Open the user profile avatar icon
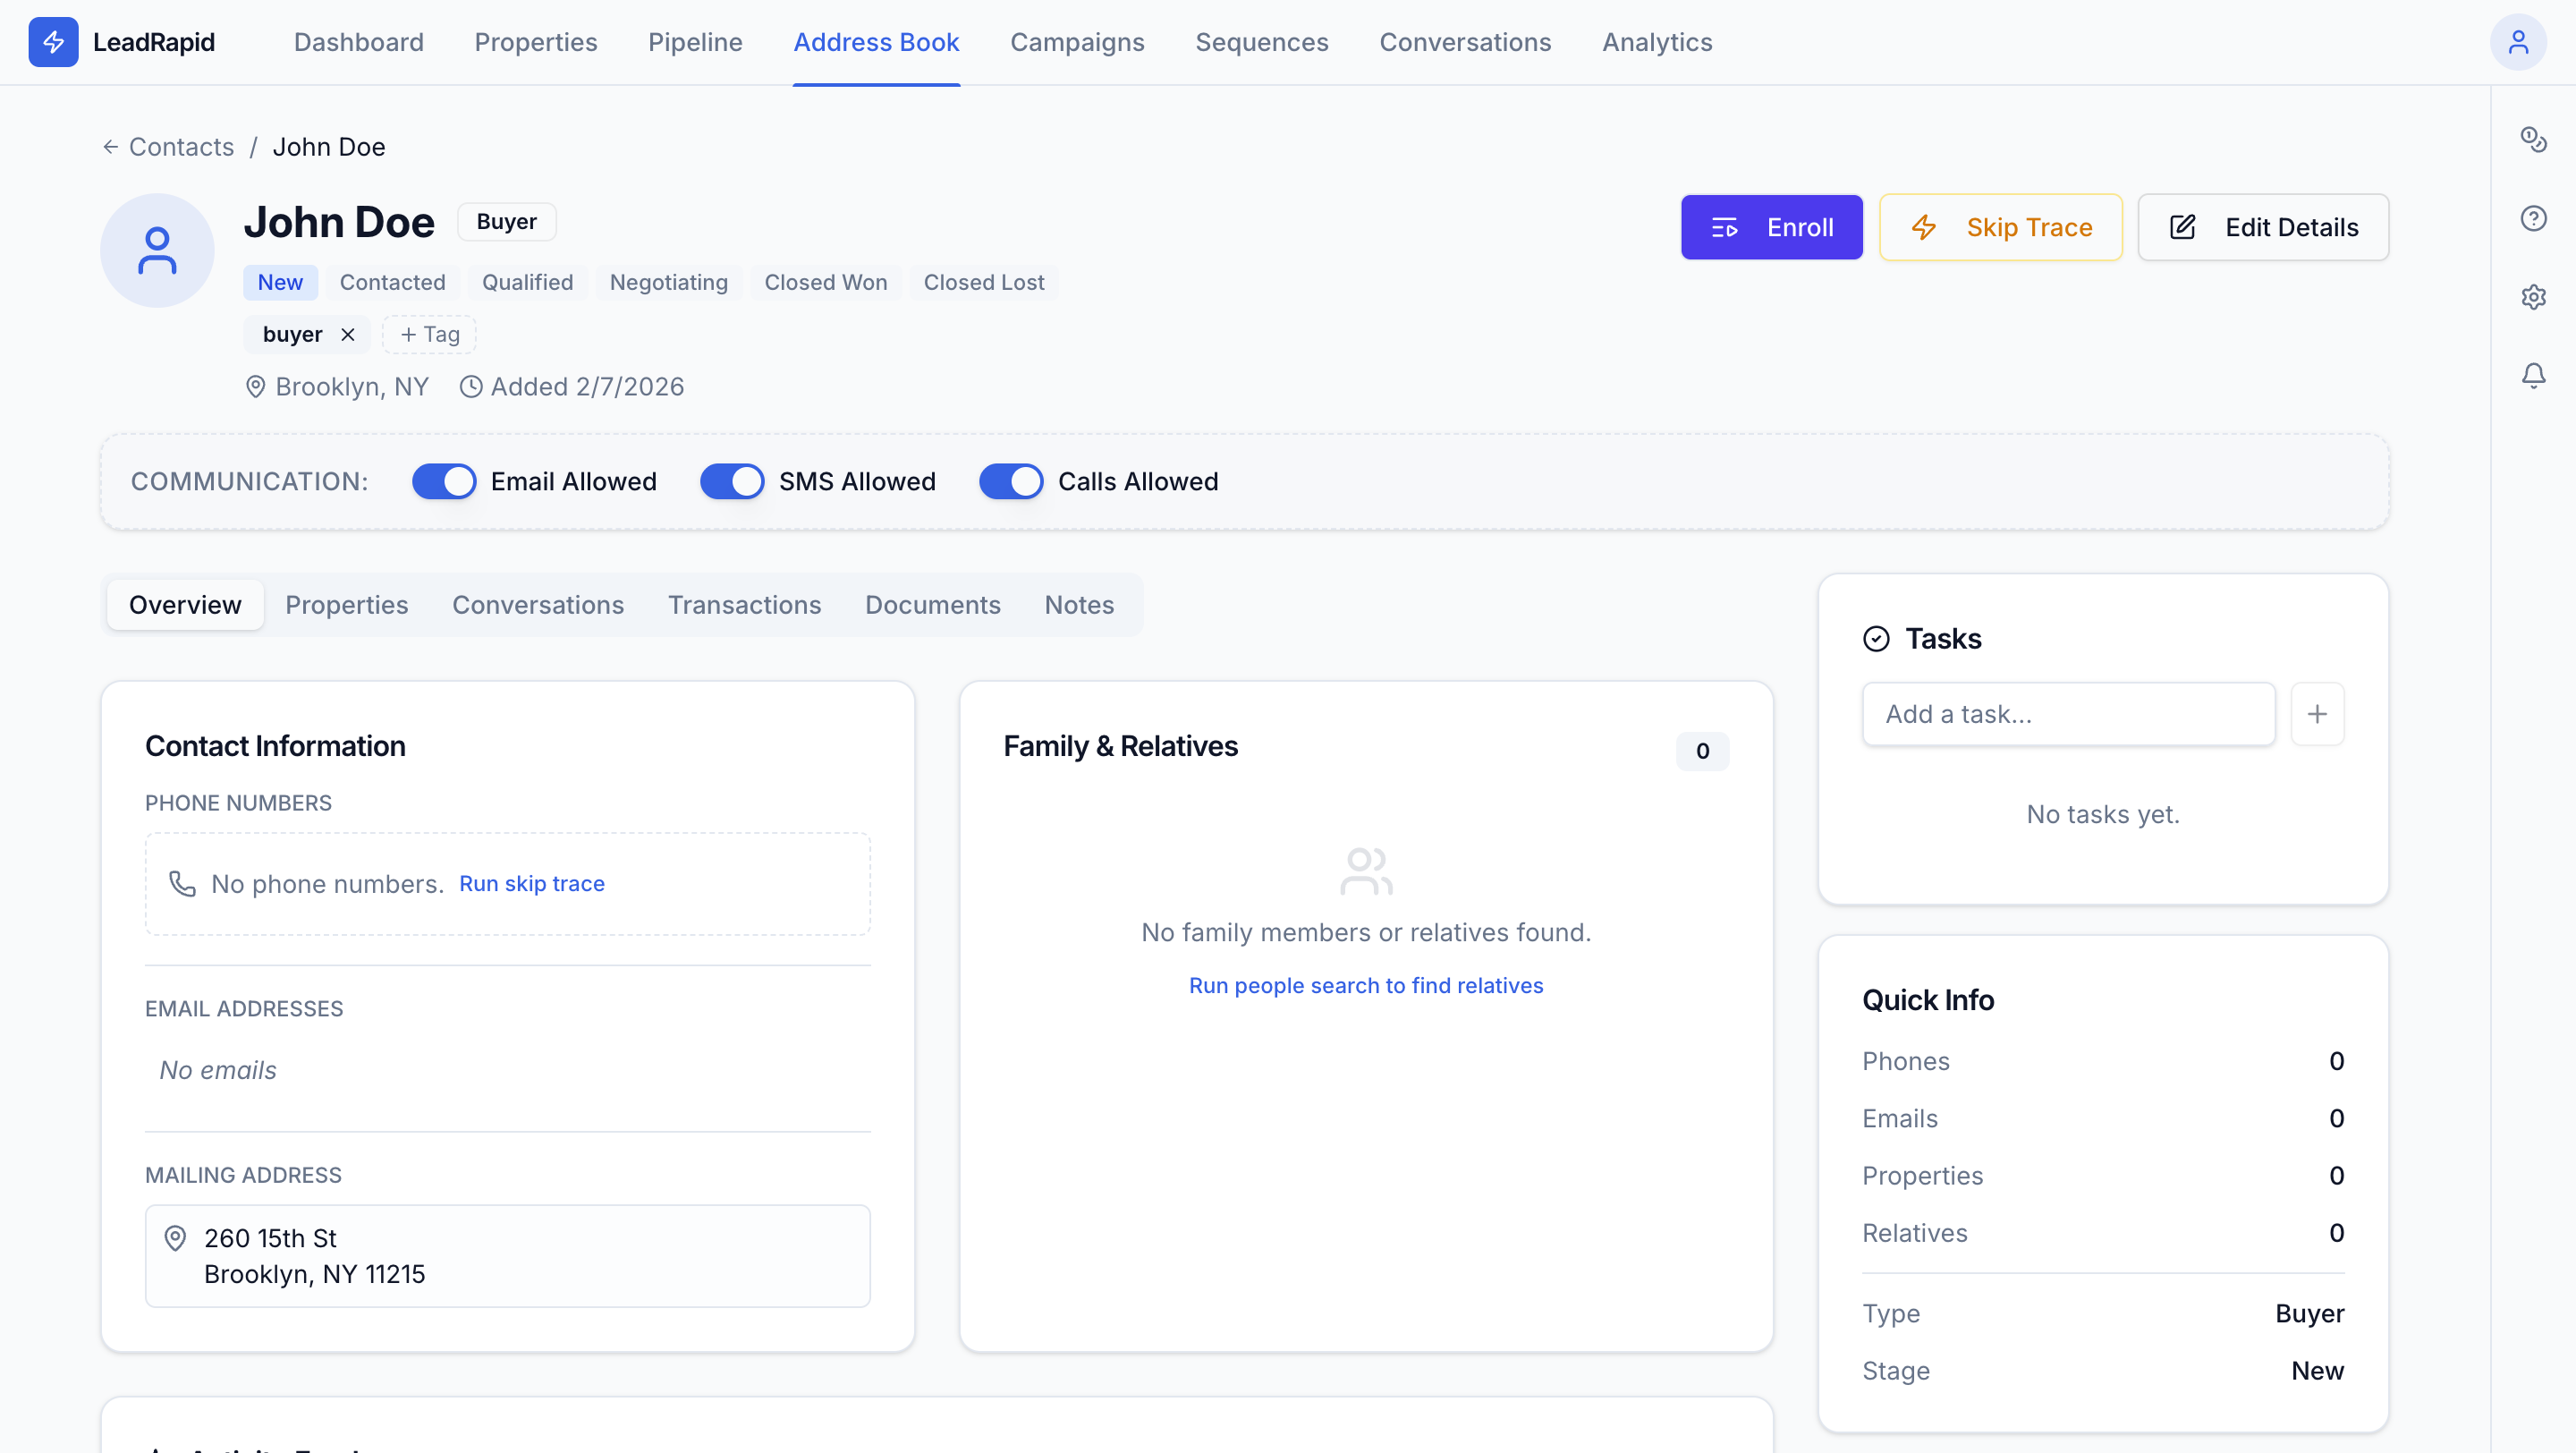 (x=2517, y=42)
